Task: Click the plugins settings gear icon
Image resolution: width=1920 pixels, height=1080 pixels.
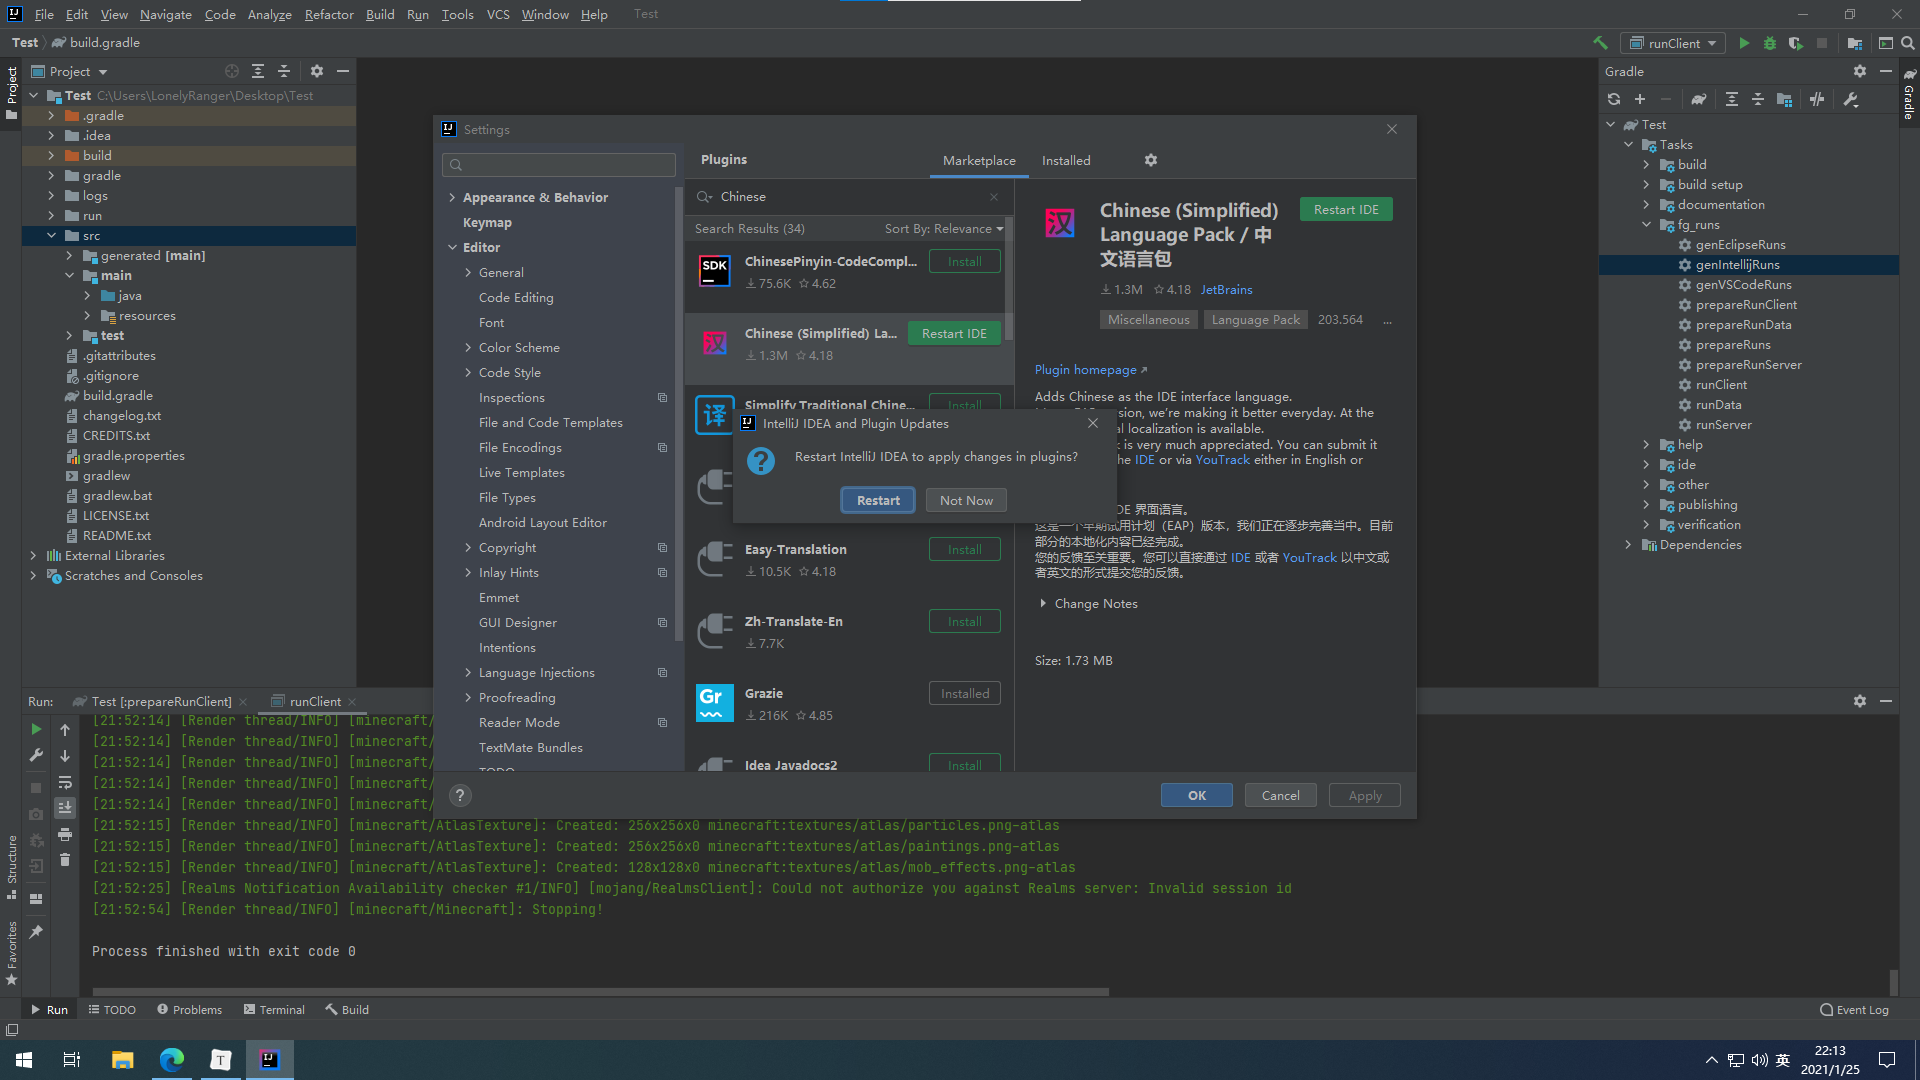Action: pyautogui.click(x=1150, y=160)
